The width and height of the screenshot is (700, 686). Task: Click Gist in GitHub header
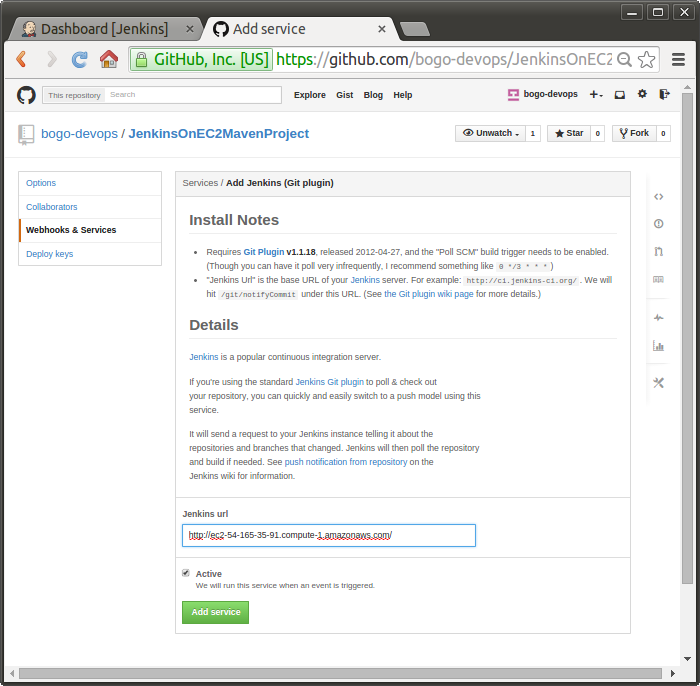click(344, 95)
